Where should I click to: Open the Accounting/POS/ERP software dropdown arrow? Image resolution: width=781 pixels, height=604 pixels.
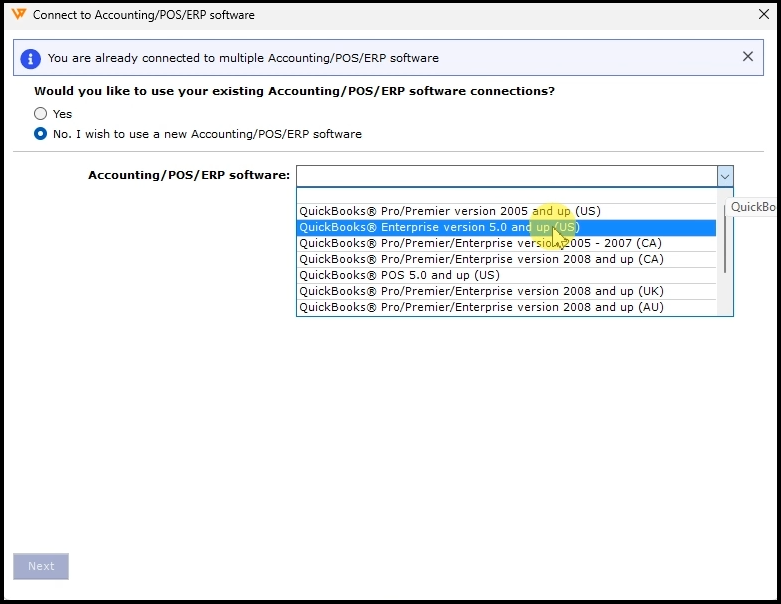pos(725,176)
